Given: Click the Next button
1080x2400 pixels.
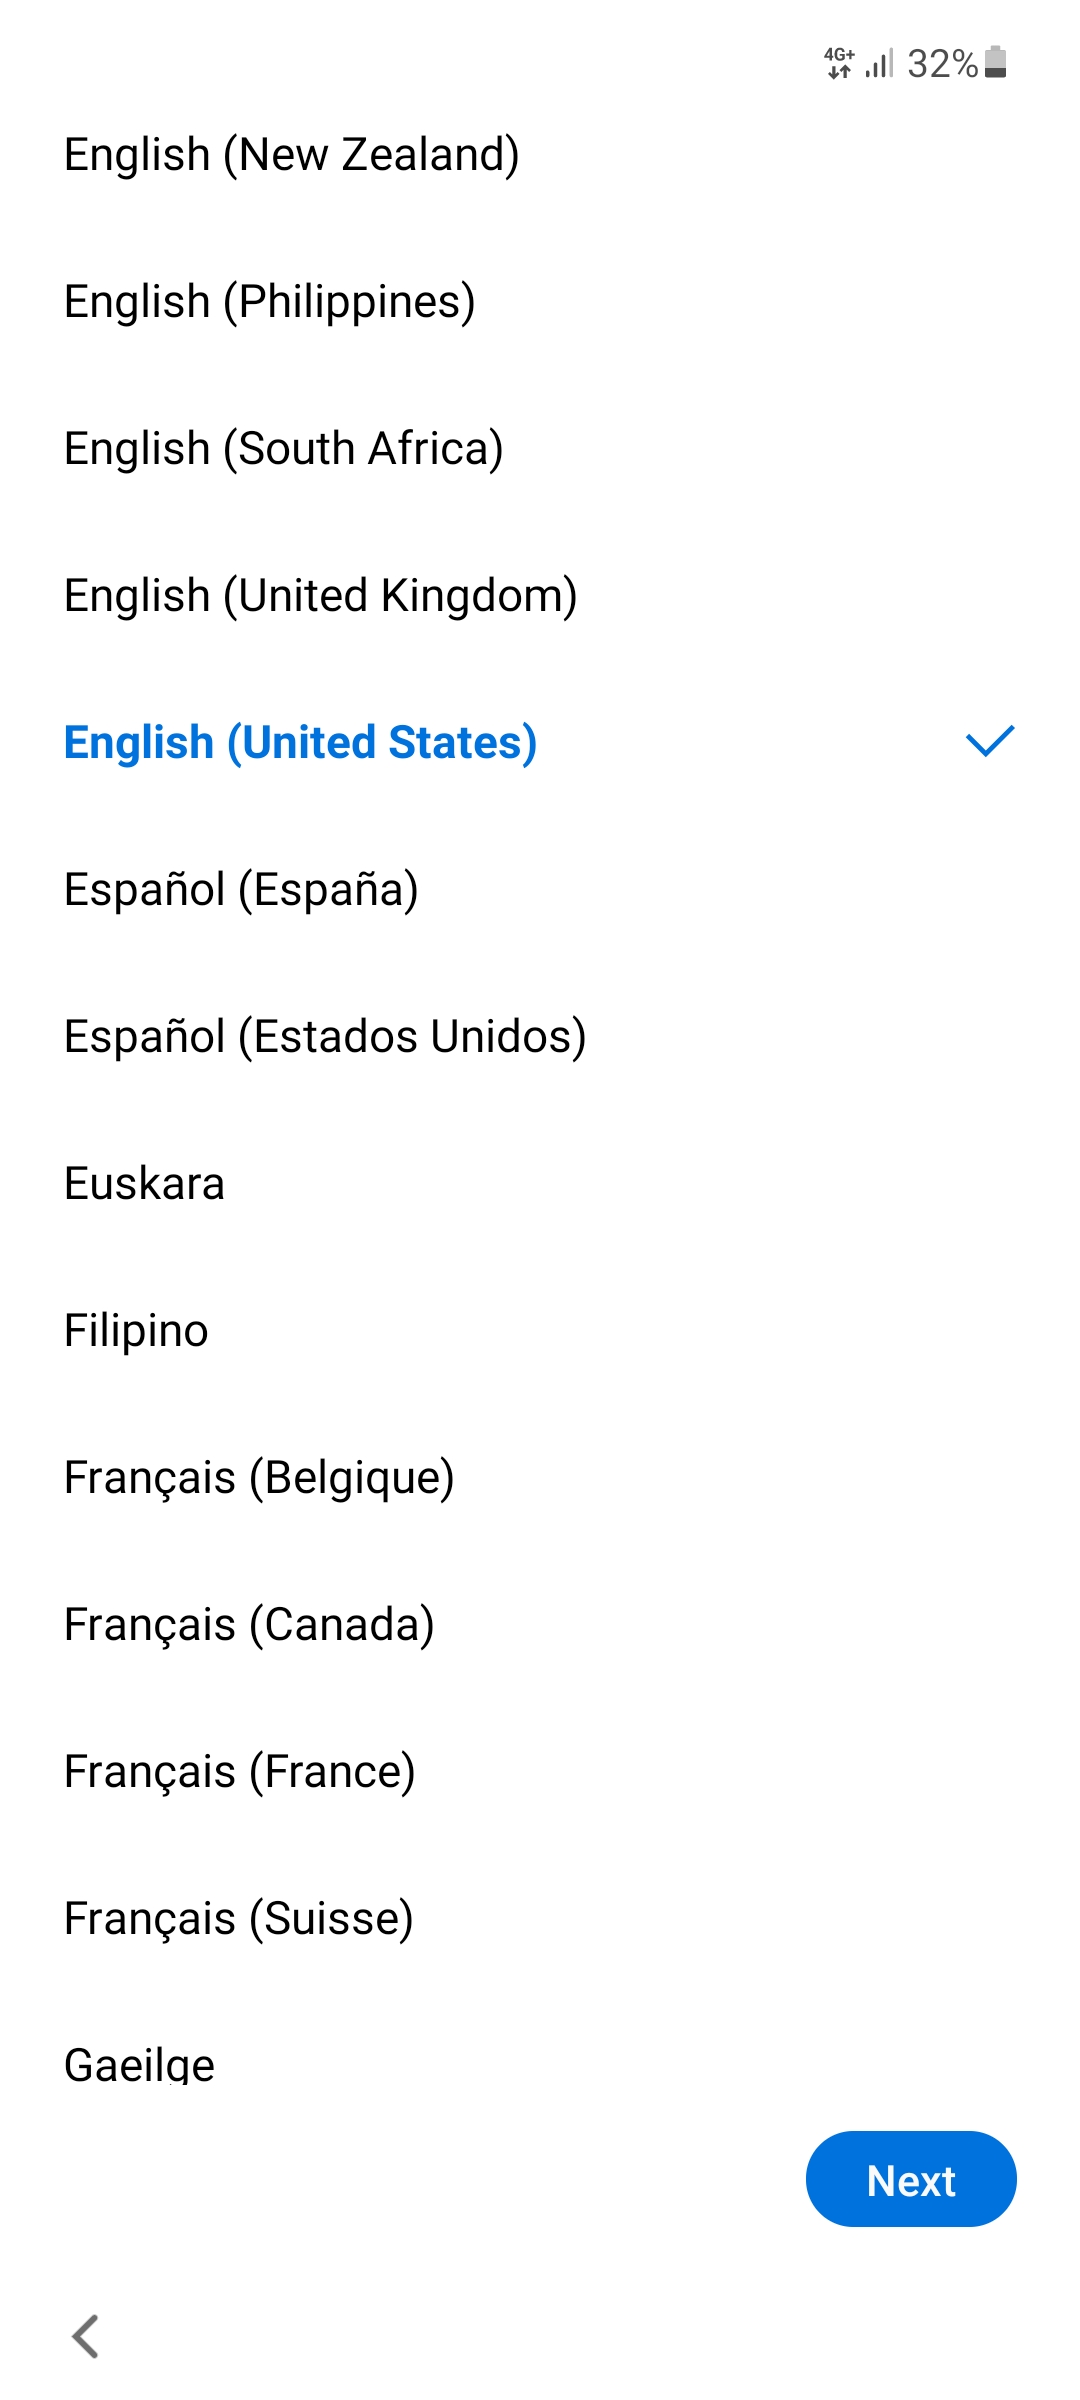Looking at the screenshot, I should pyautogui.click(x=911, y=2179).
